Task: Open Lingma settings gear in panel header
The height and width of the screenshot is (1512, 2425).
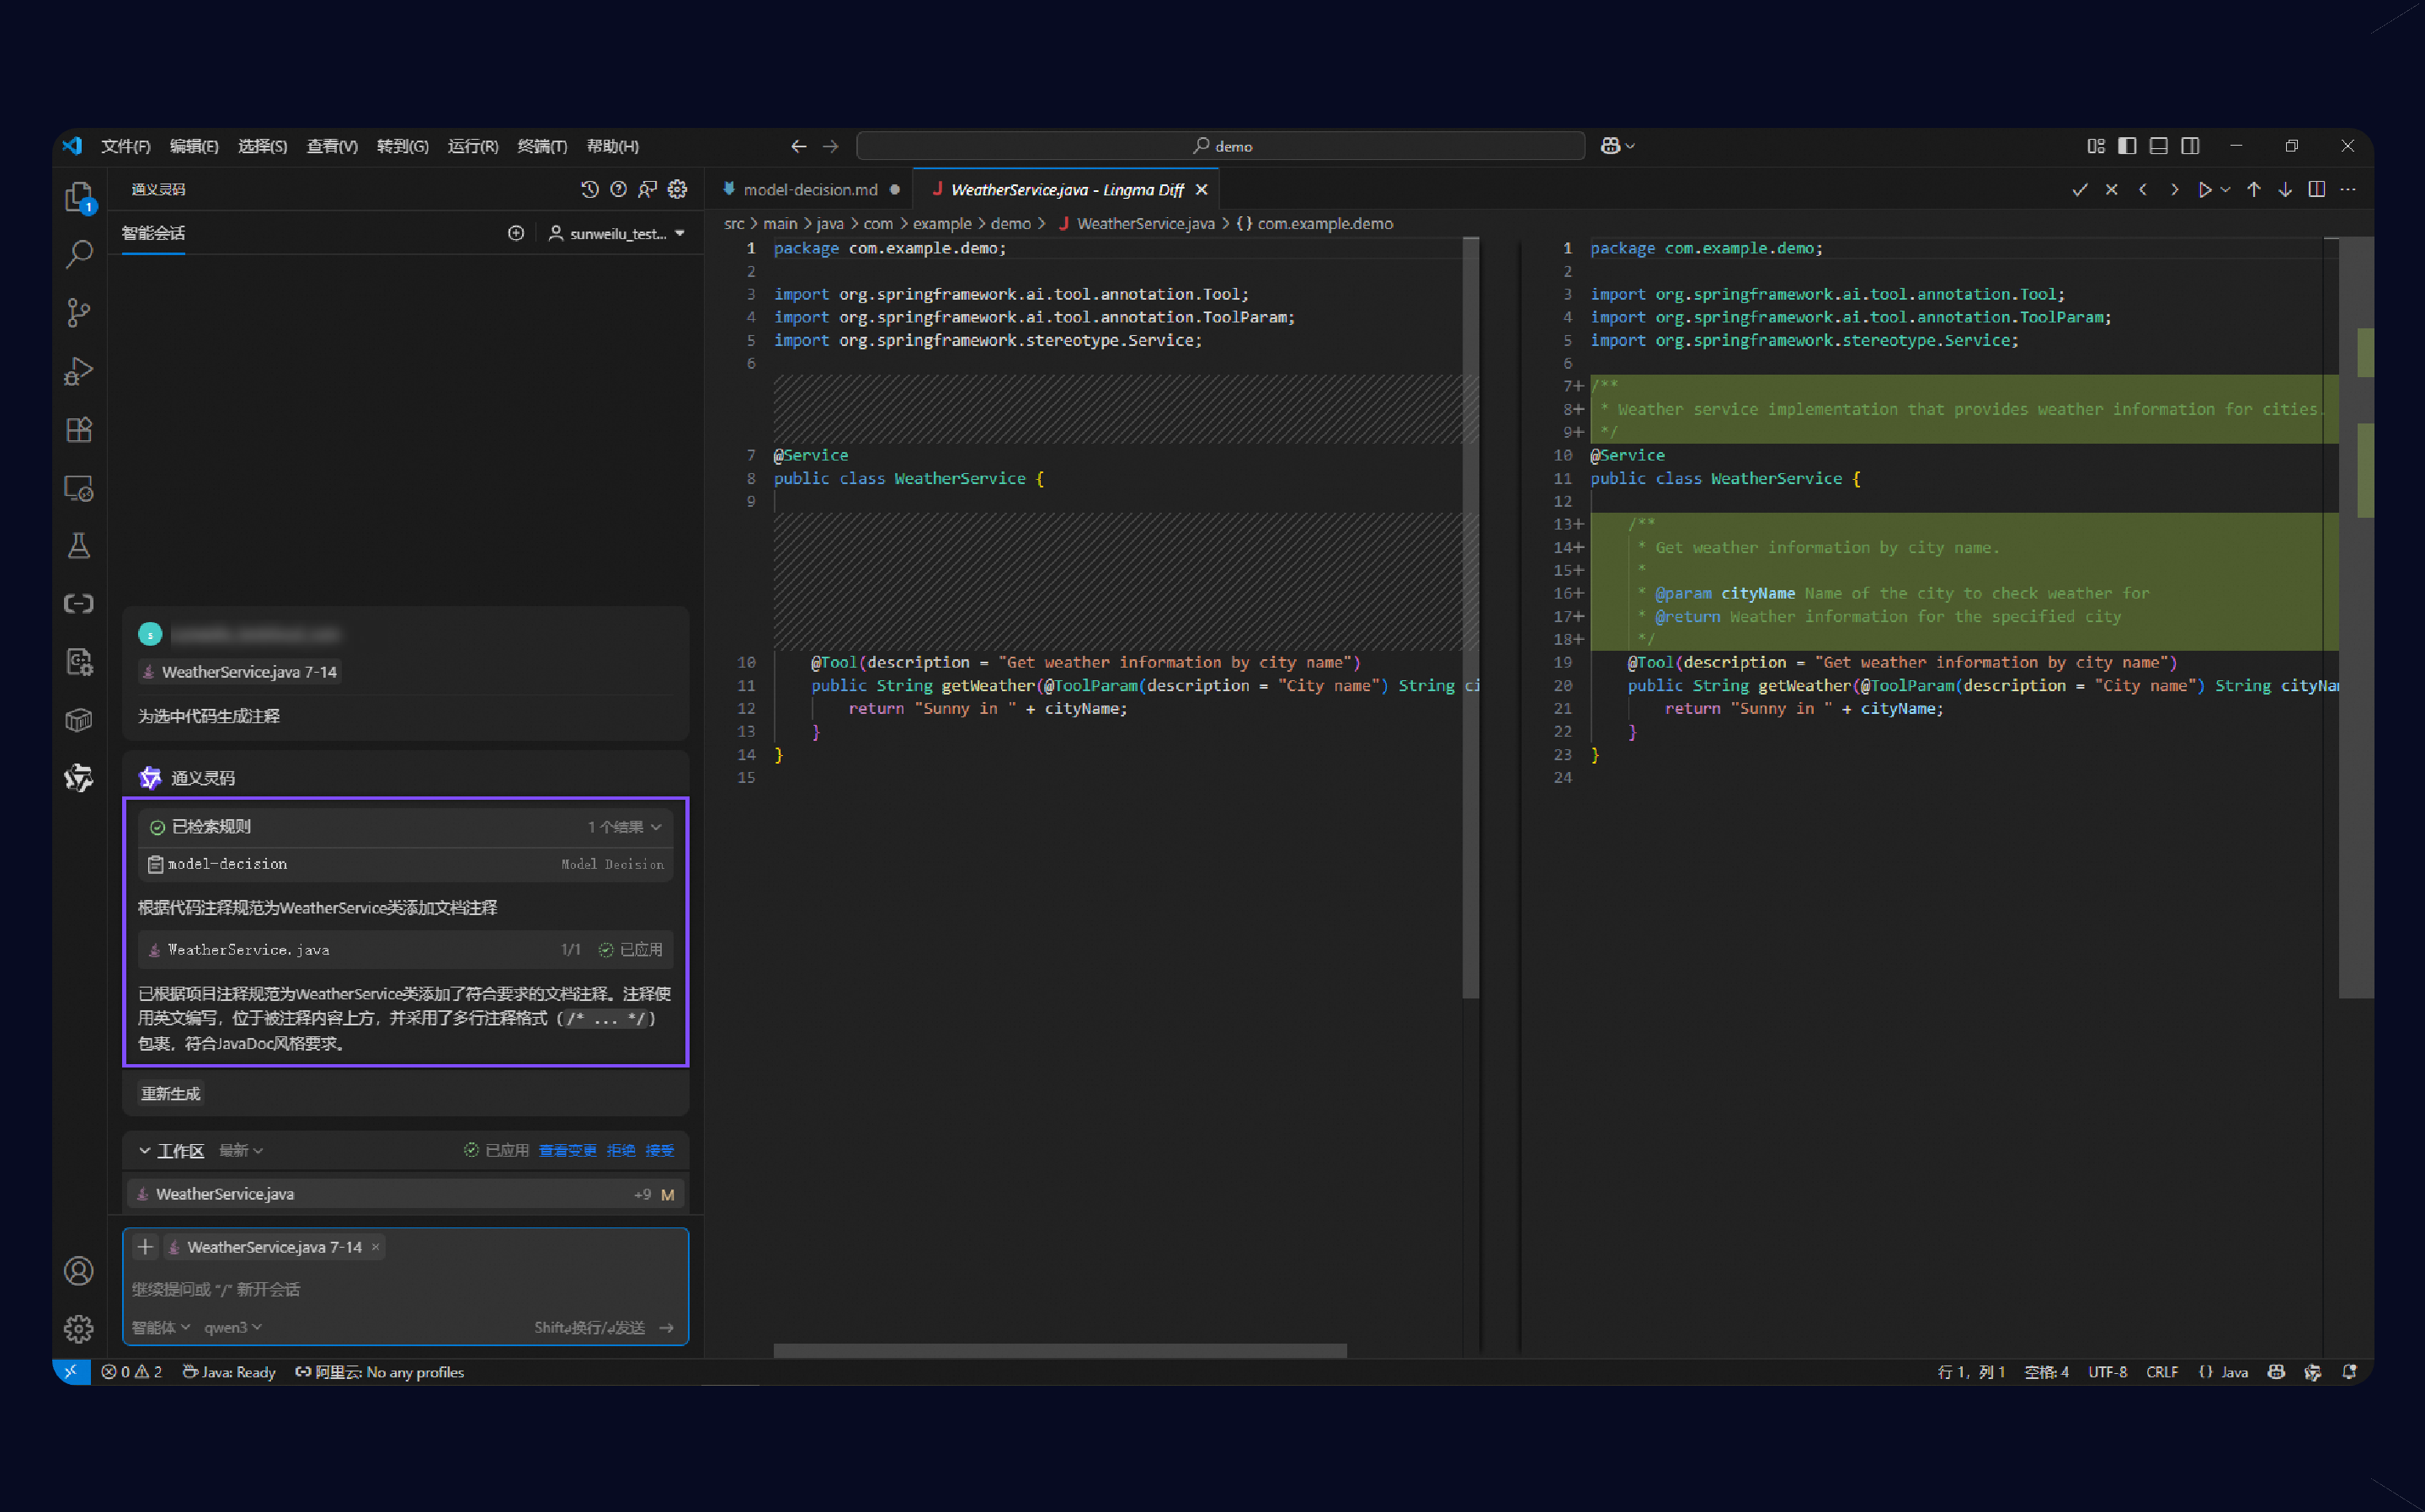Action: (x=677, y=189)
